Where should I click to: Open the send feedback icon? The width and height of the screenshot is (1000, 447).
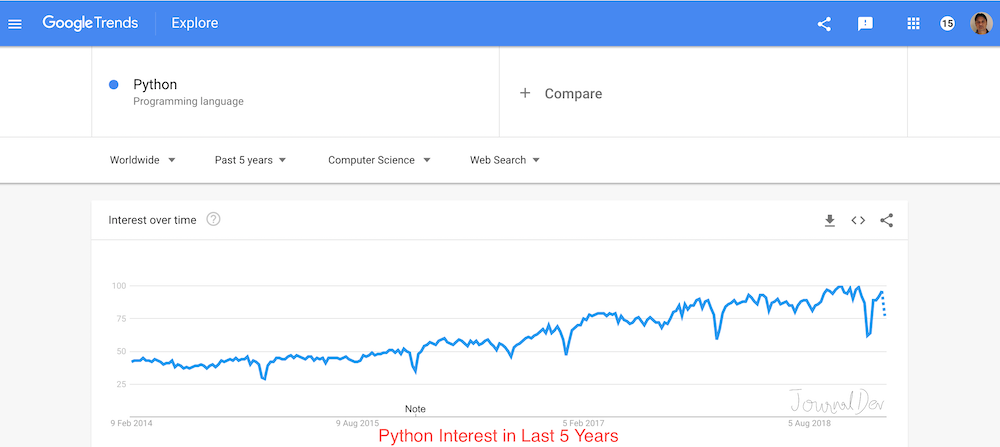(x=866, y=24)
